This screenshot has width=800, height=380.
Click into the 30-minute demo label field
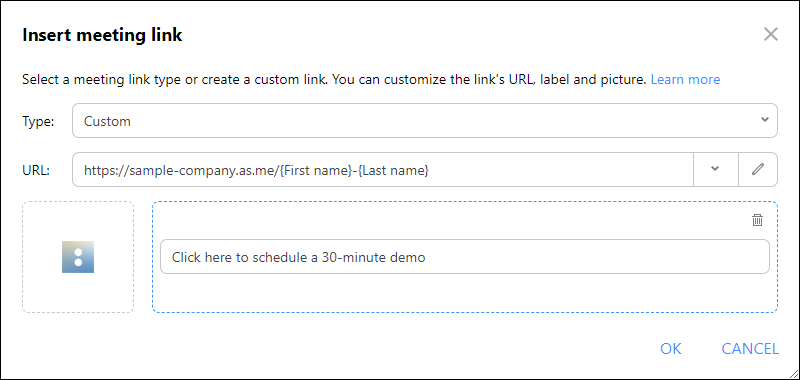point(464,257)
